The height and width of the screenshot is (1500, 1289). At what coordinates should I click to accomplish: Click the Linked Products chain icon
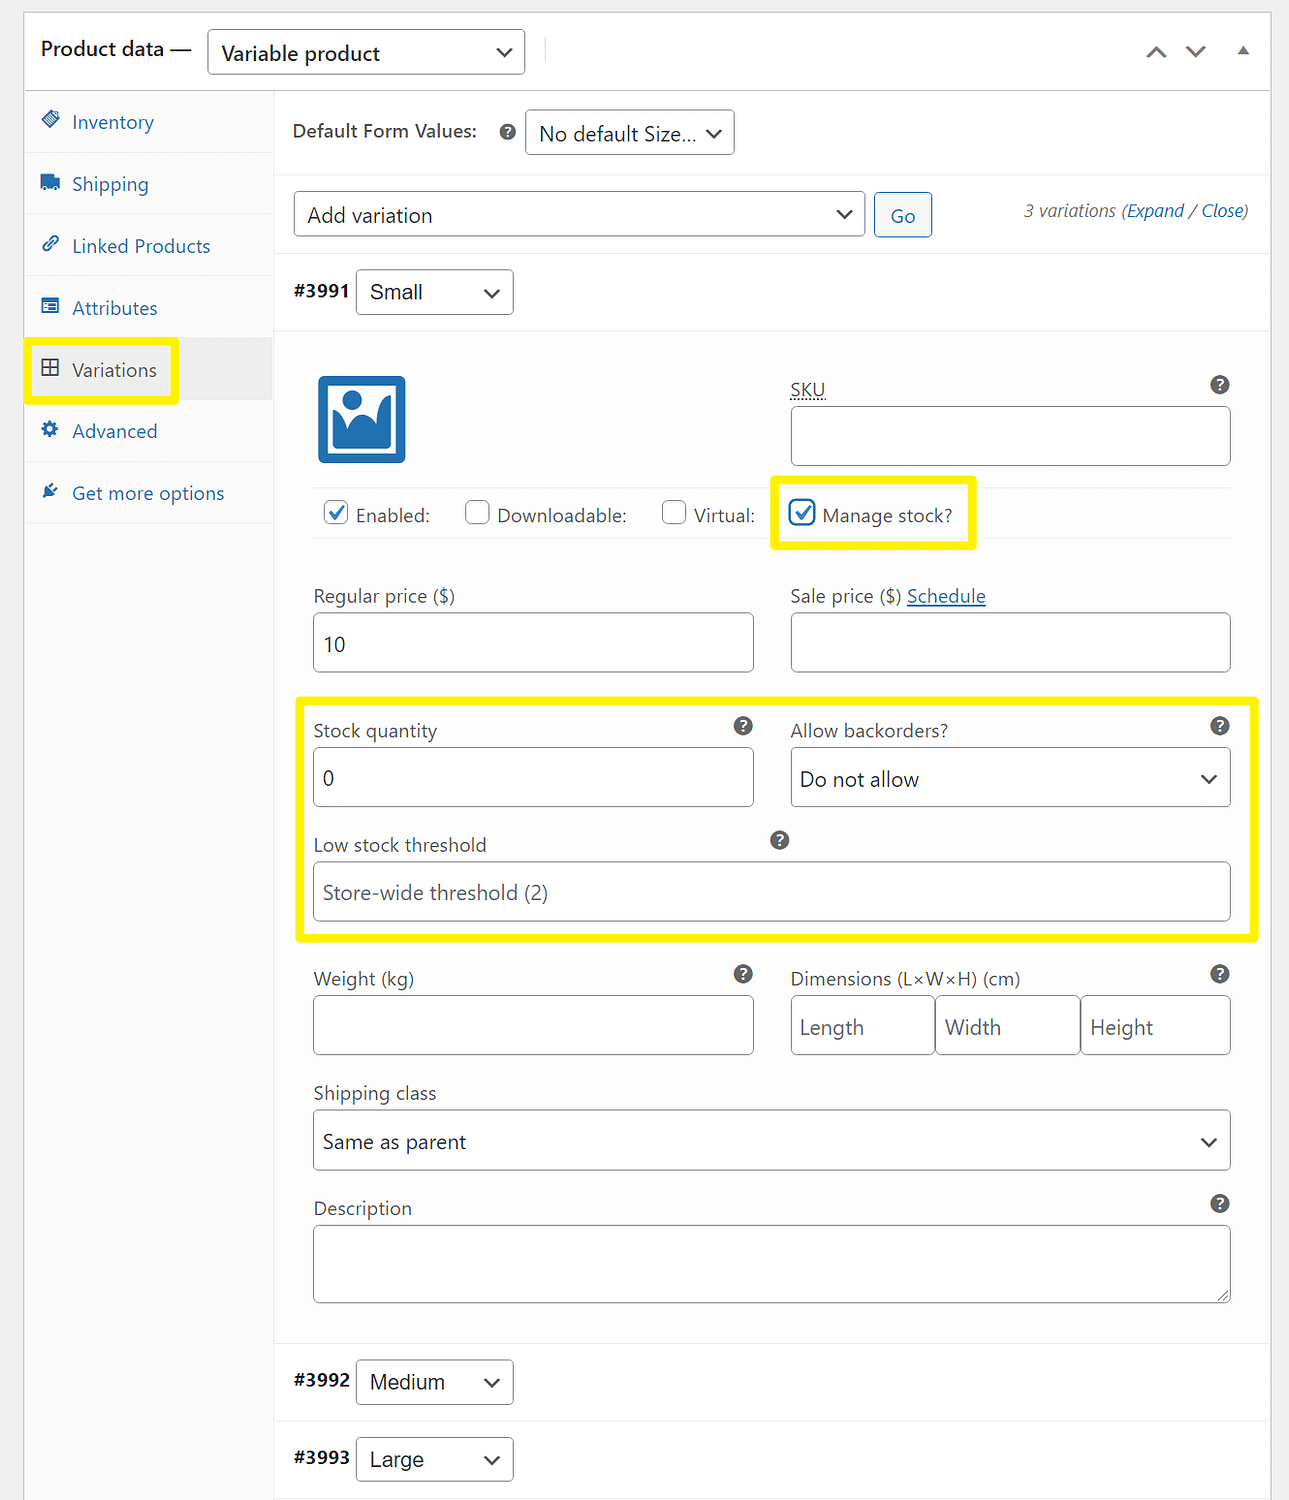pyautogui.click(x=50, y=244)
